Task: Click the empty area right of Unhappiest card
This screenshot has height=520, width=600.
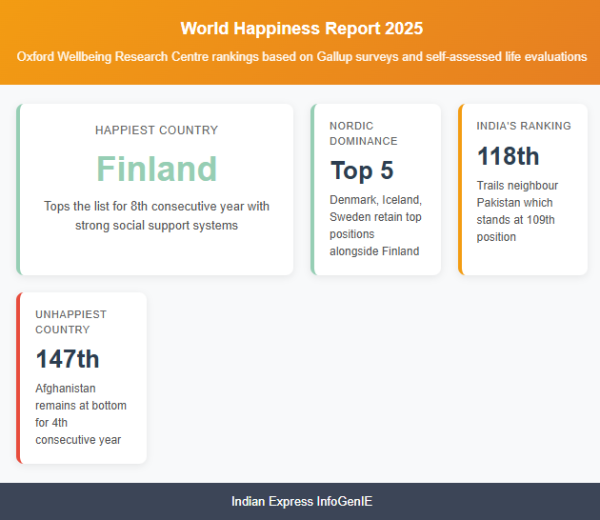Action: coord(370,378)
